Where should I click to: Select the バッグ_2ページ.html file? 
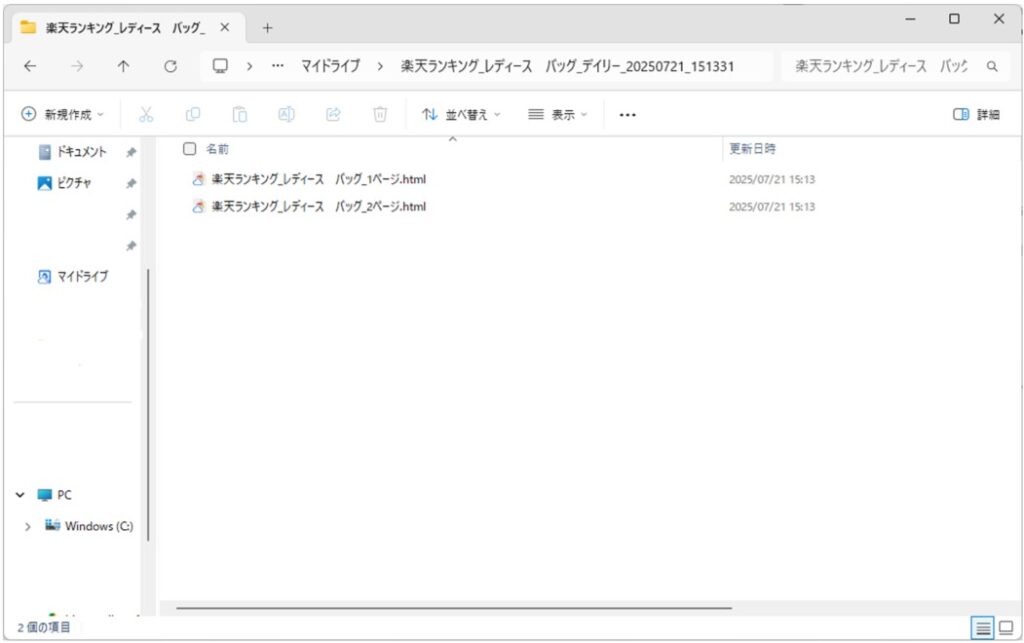click(319, 206)
